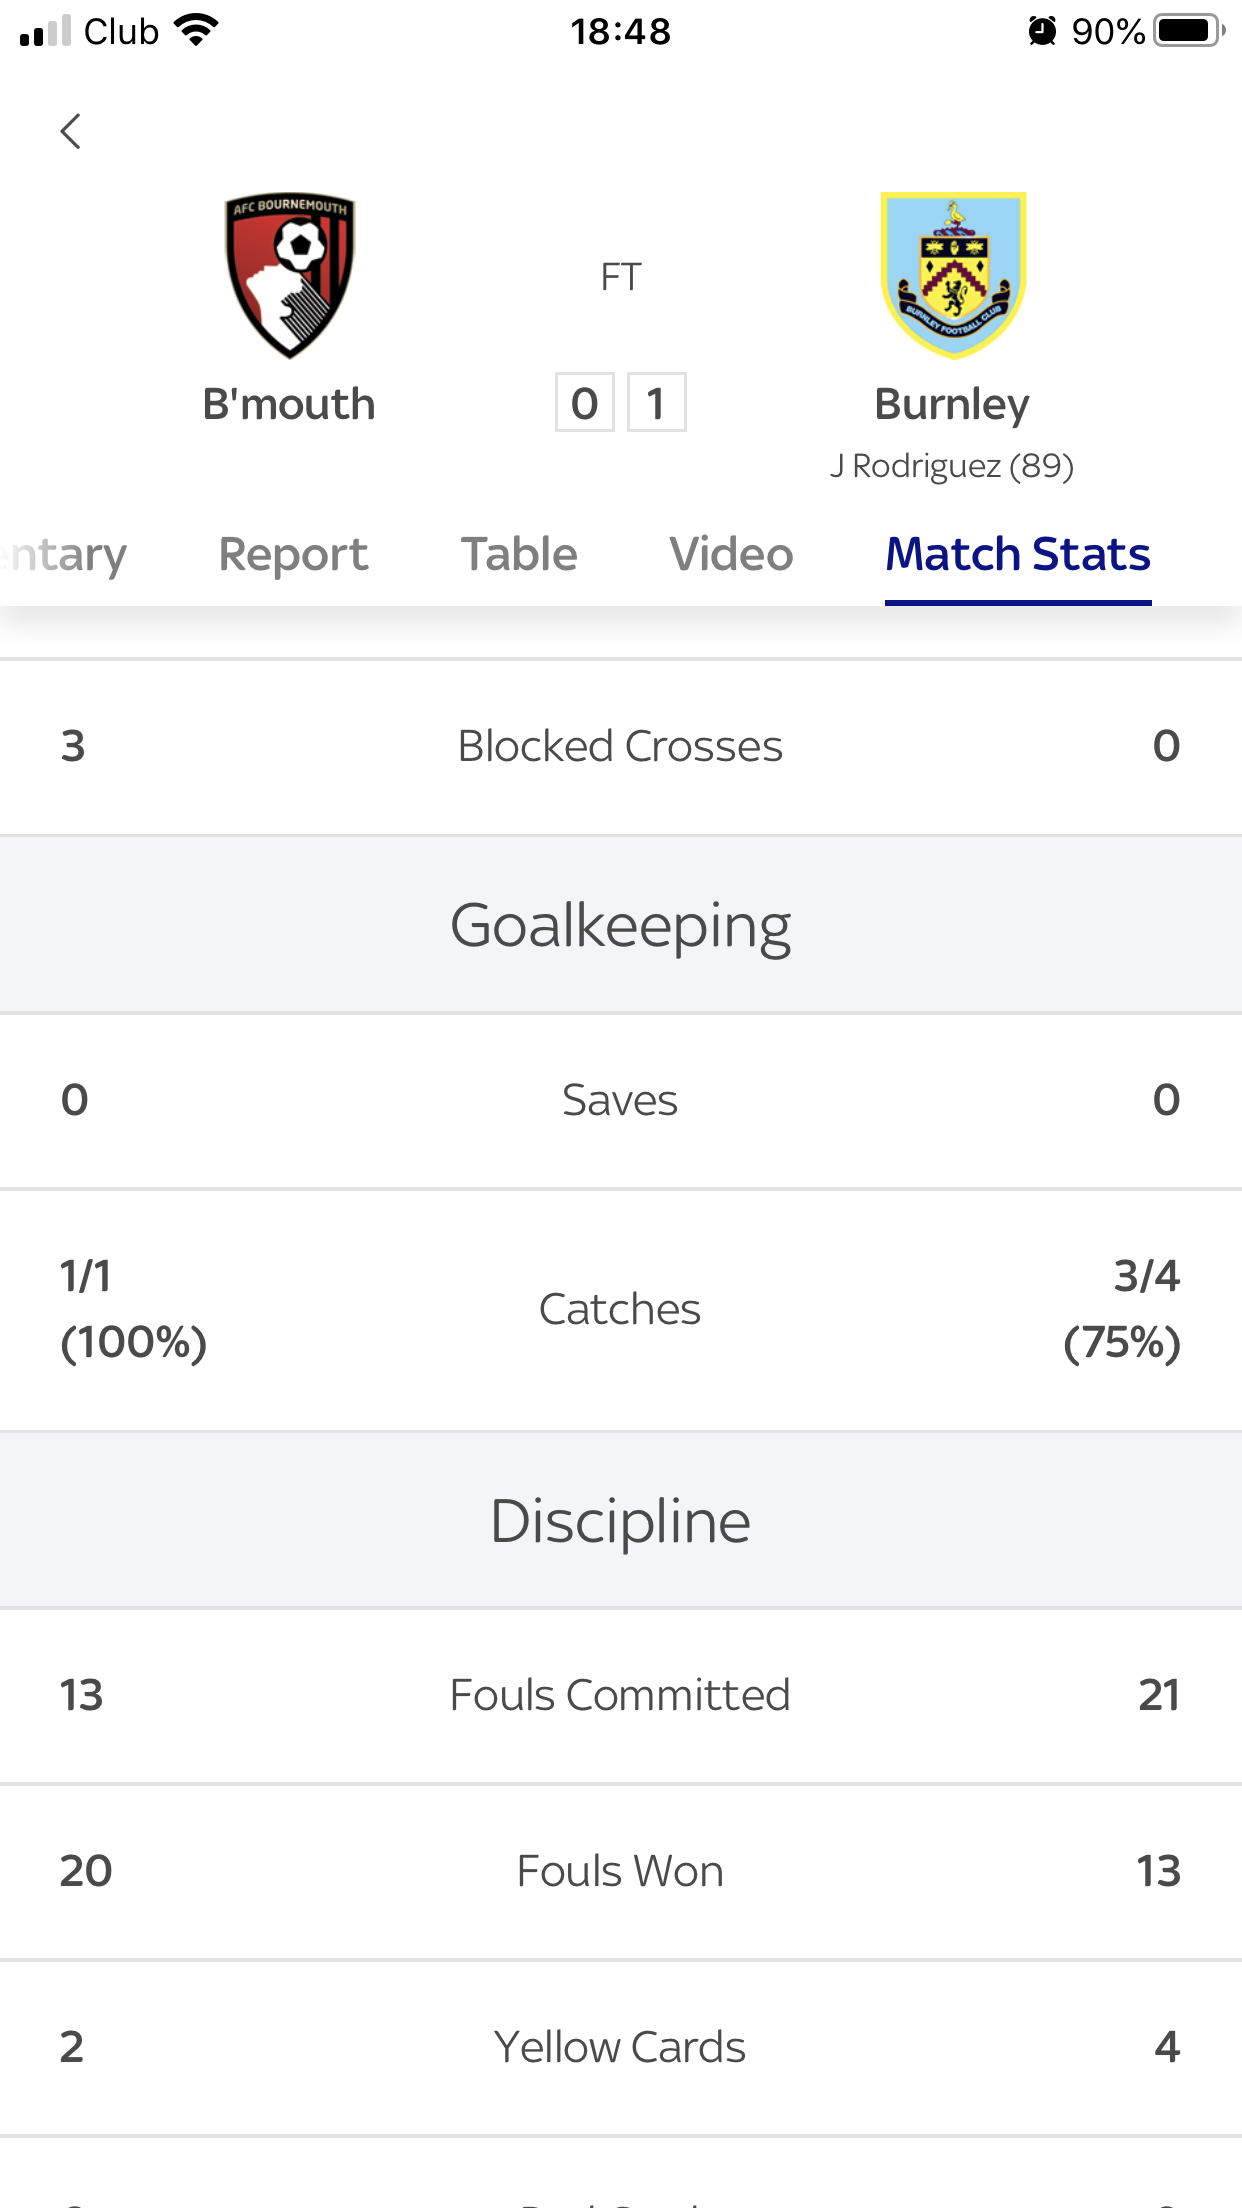Image resolution: width=1242 pixels, height=2208 pixels.
Task: Tap the cellular signal bars
Action: [45, 31]
